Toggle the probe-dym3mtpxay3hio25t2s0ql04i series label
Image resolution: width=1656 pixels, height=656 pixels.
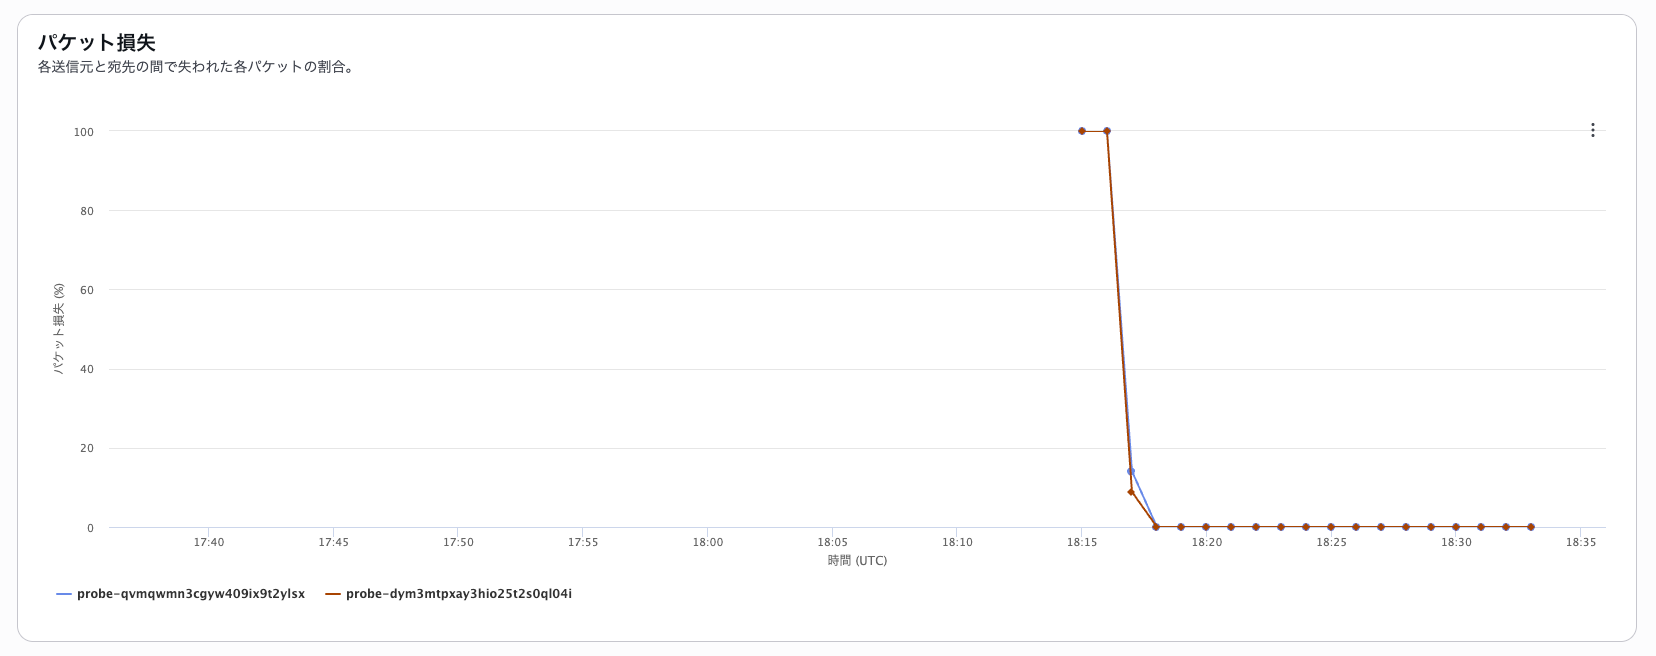[x=459, y=594]
